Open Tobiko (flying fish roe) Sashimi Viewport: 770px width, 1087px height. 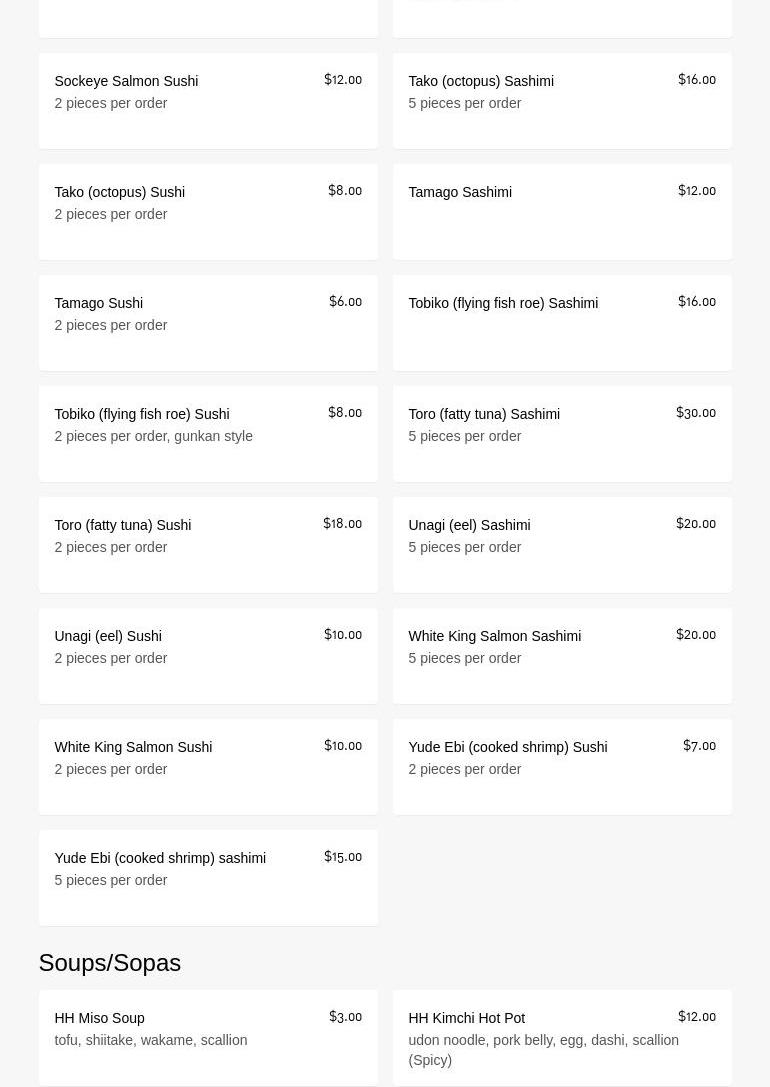tap(562, 323)
